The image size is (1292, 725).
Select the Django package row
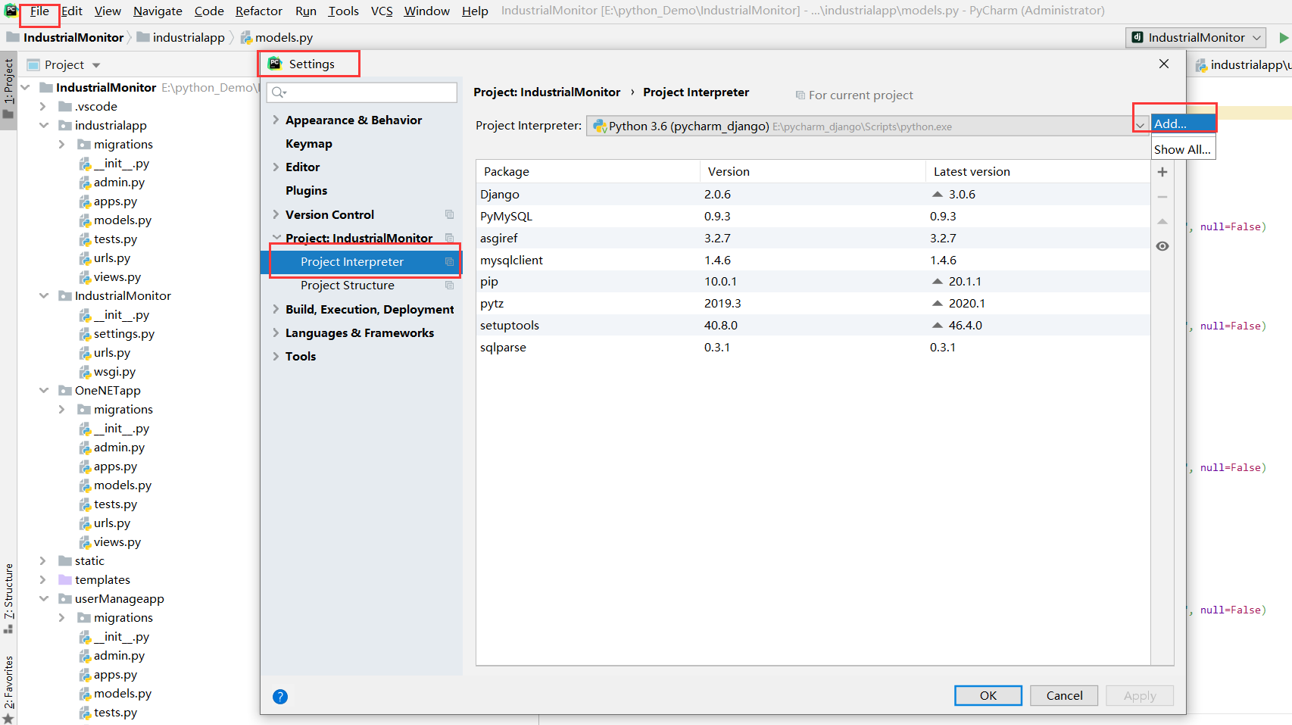click(x=812, y=194)
